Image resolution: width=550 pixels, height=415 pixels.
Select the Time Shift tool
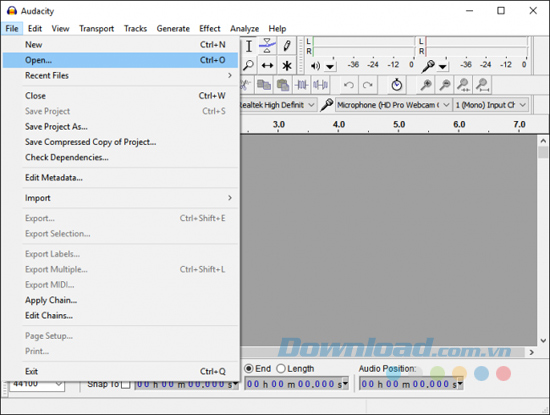[x=267, y=65]
